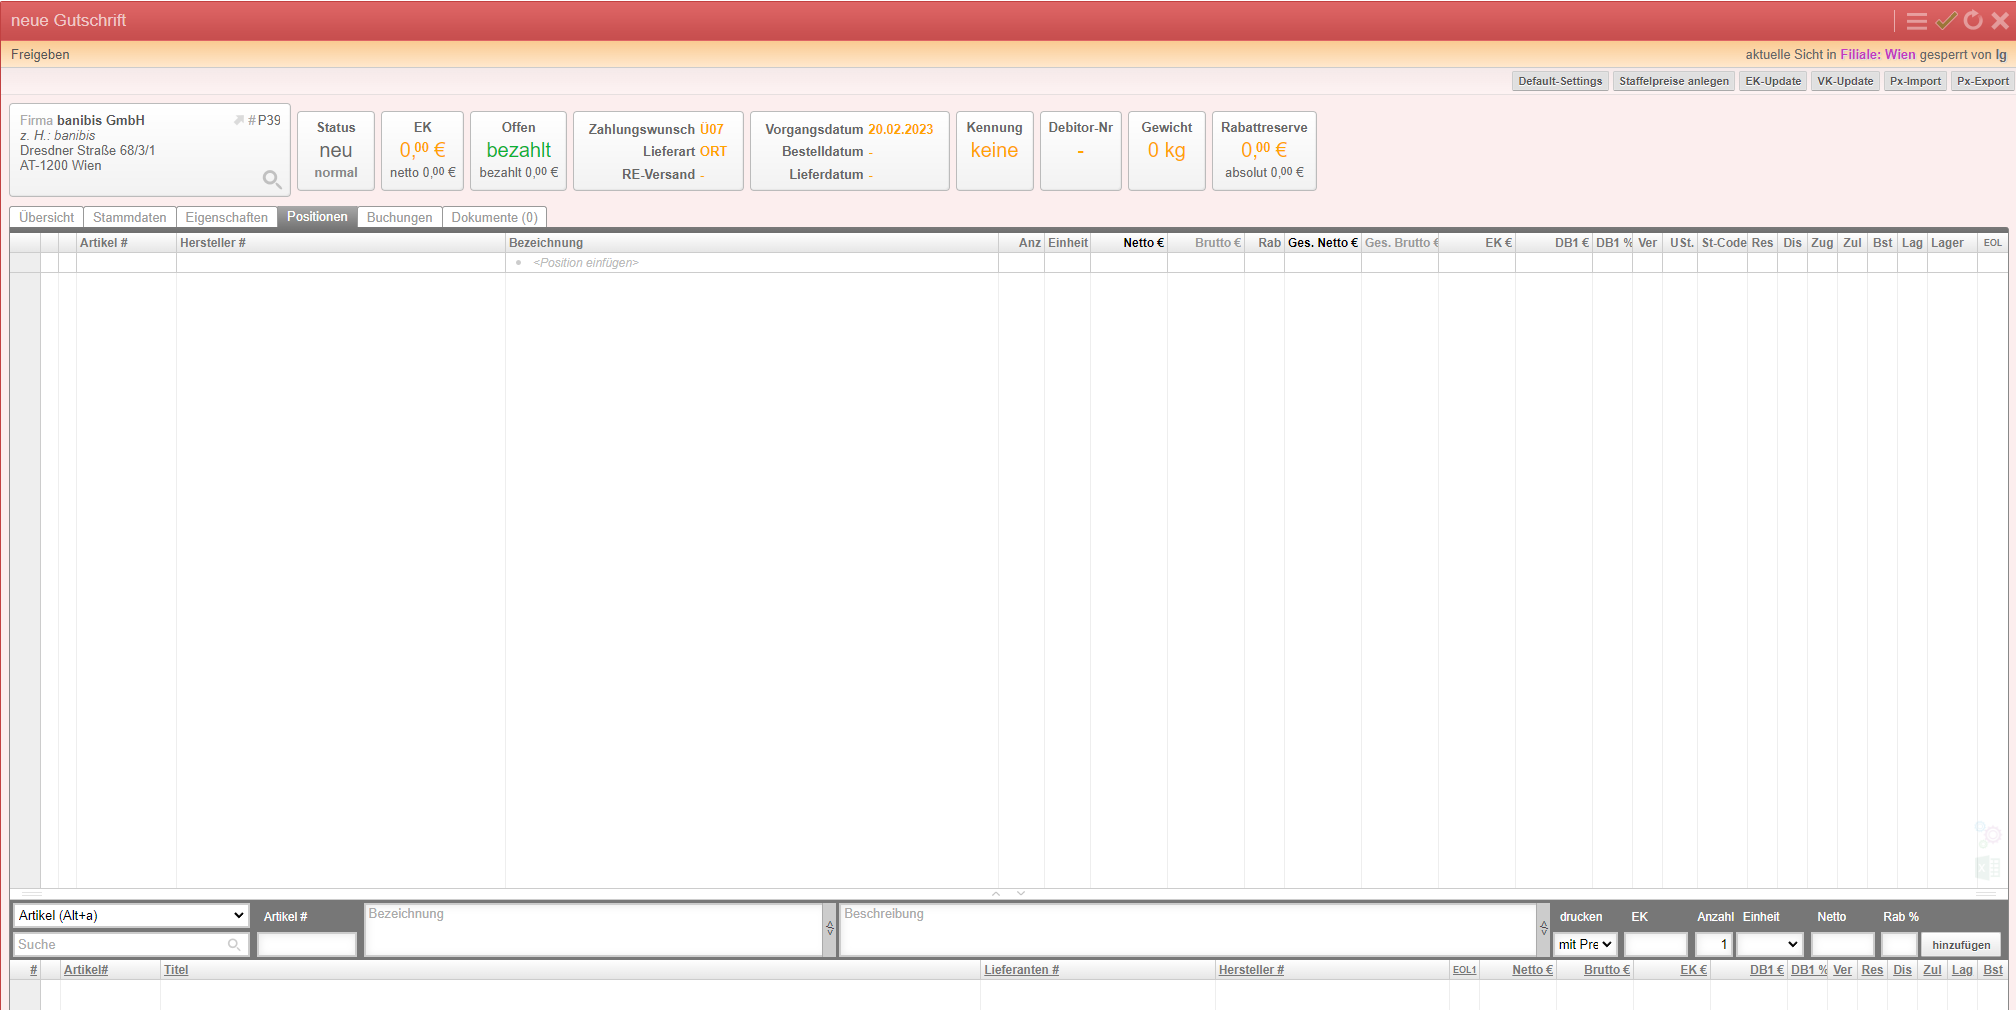Click the Gewicht 0 kg box

coord(1166,150)
